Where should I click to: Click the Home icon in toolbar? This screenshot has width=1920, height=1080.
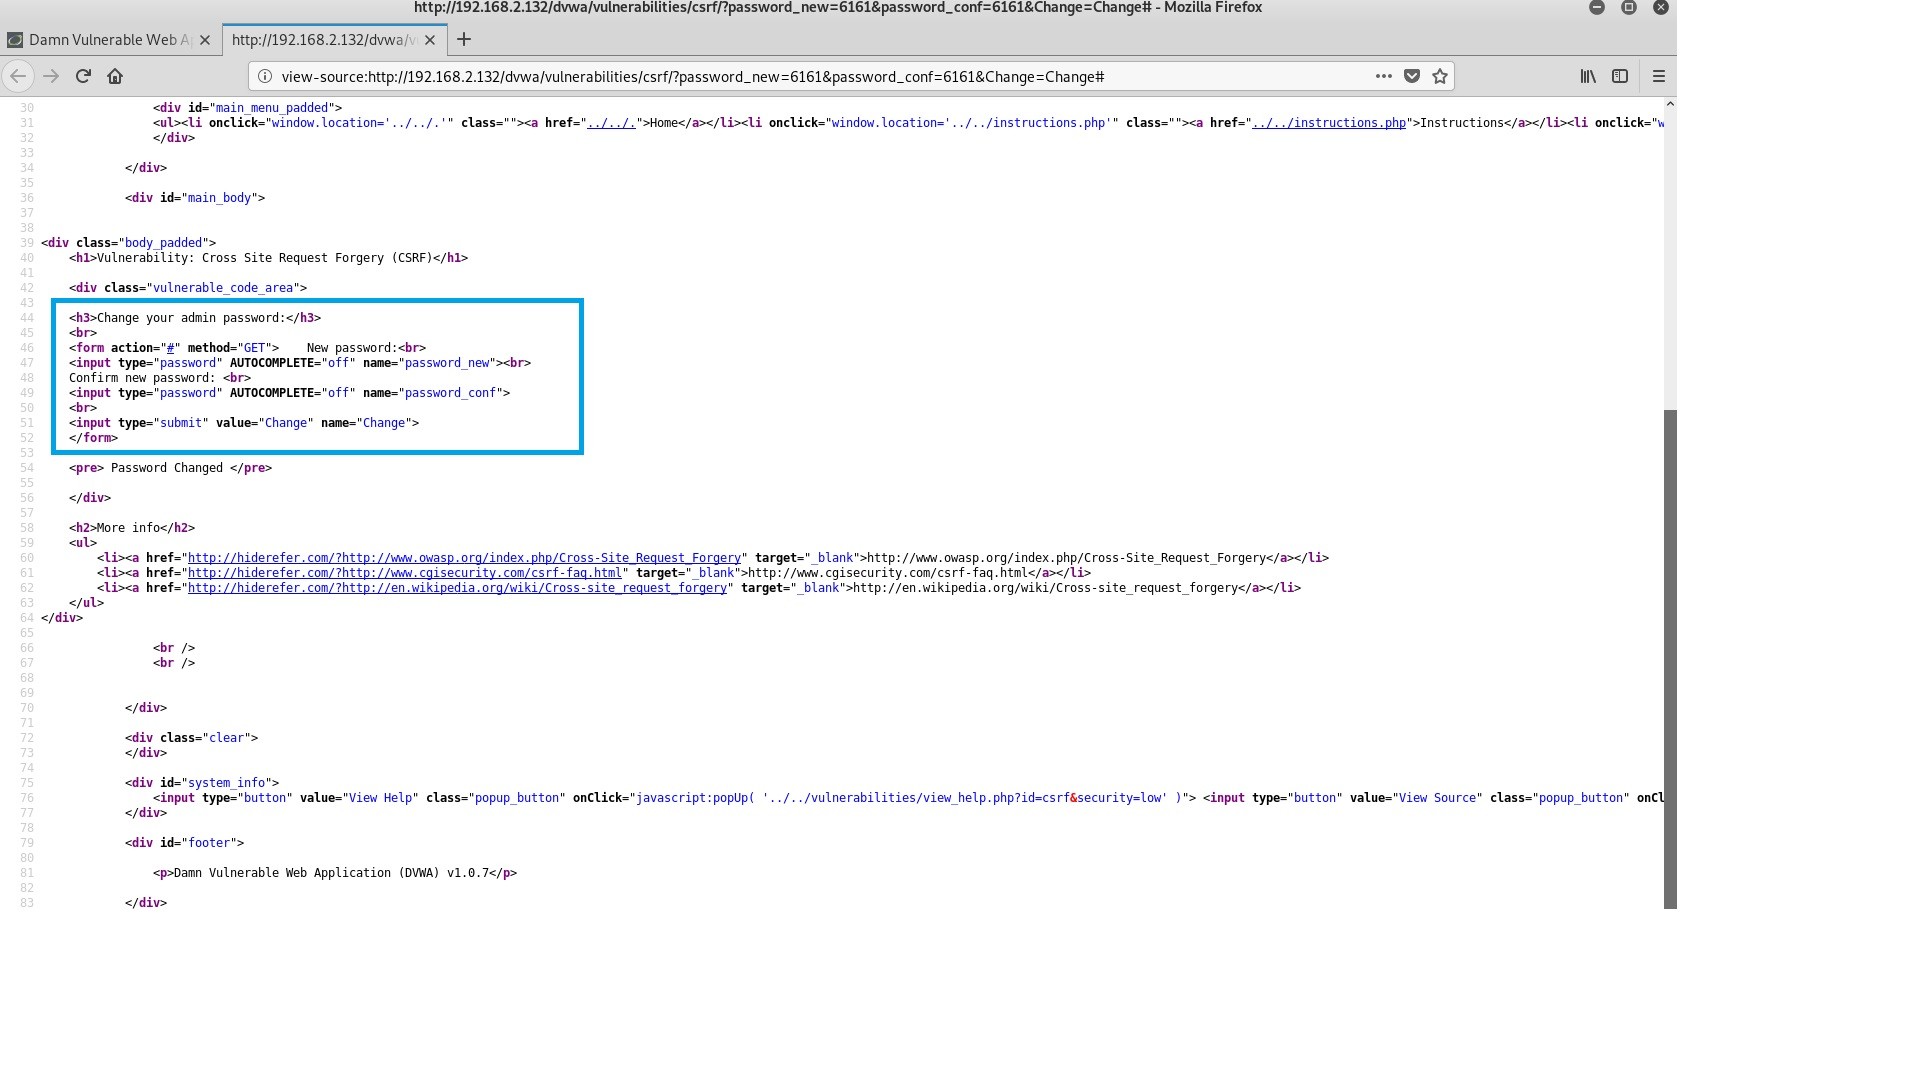click(x=115, y=76)
